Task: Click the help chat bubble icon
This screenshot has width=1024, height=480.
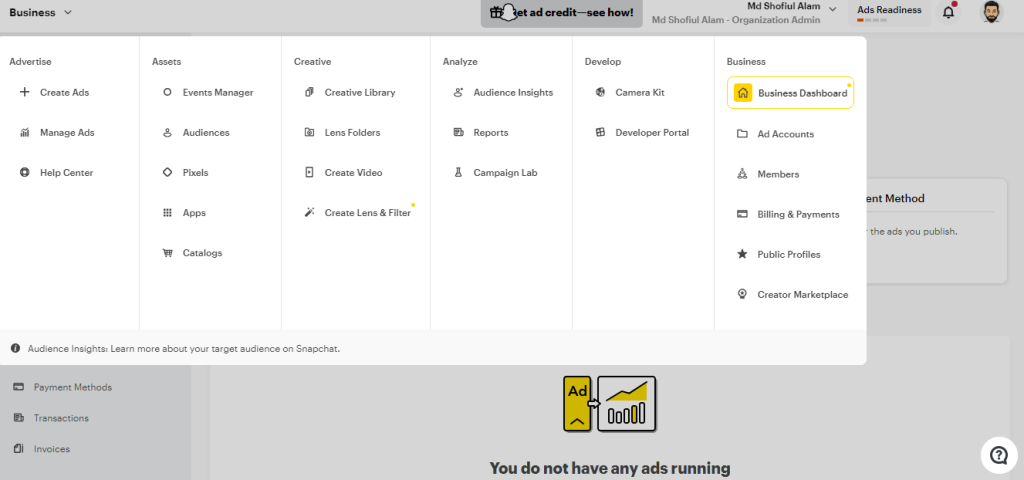Action: [997, 455]
